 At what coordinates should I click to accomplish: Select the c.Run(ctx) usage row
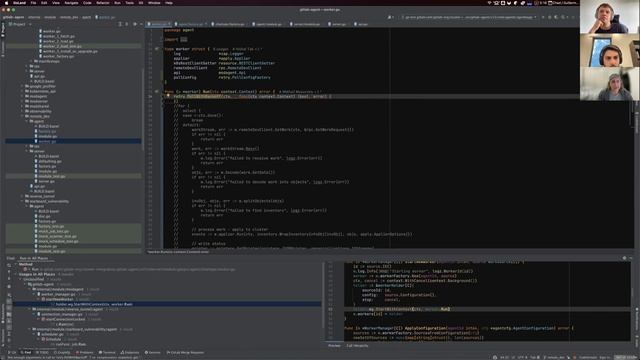click(65, 324)
